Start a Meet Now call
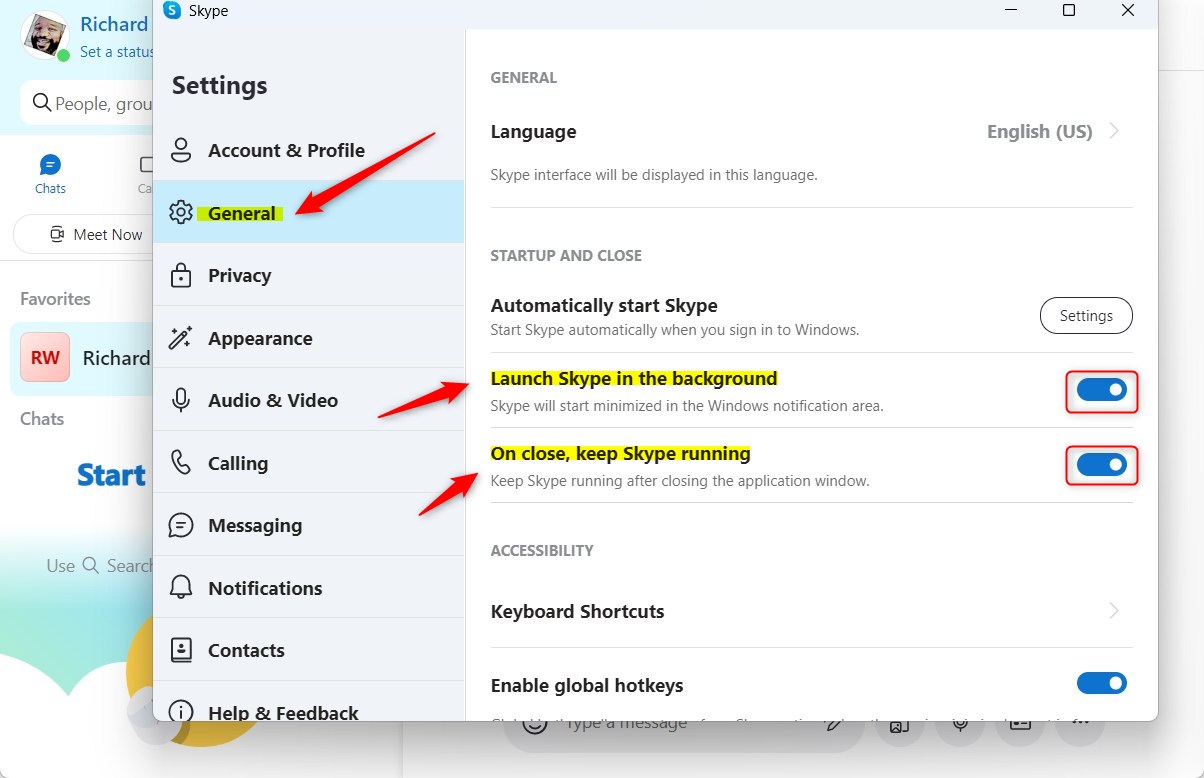Image resolution: width=1204 pixels, height=778 pixels. pos(96,235)
